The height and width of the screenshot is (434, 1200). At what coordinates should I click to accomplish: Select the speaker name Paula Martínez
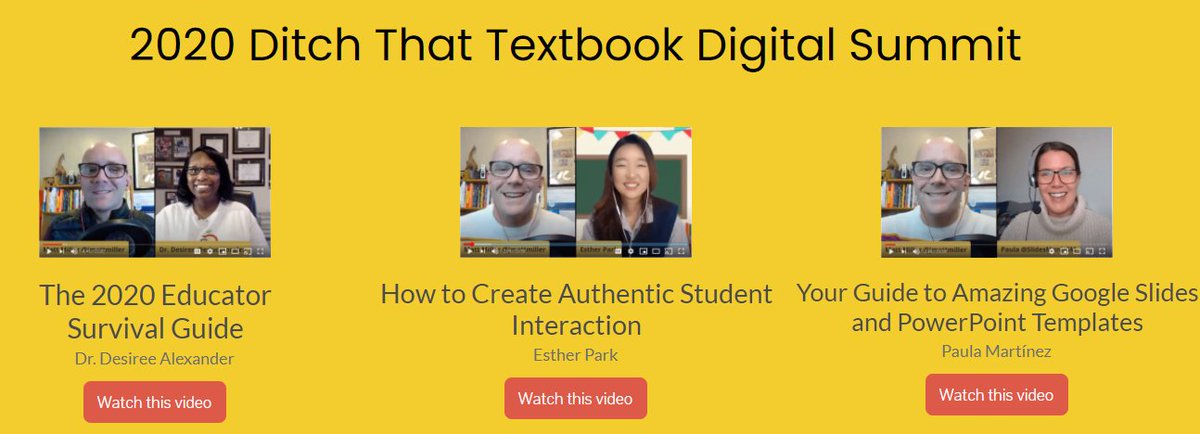pyautogui.click(x=997, y=350)
